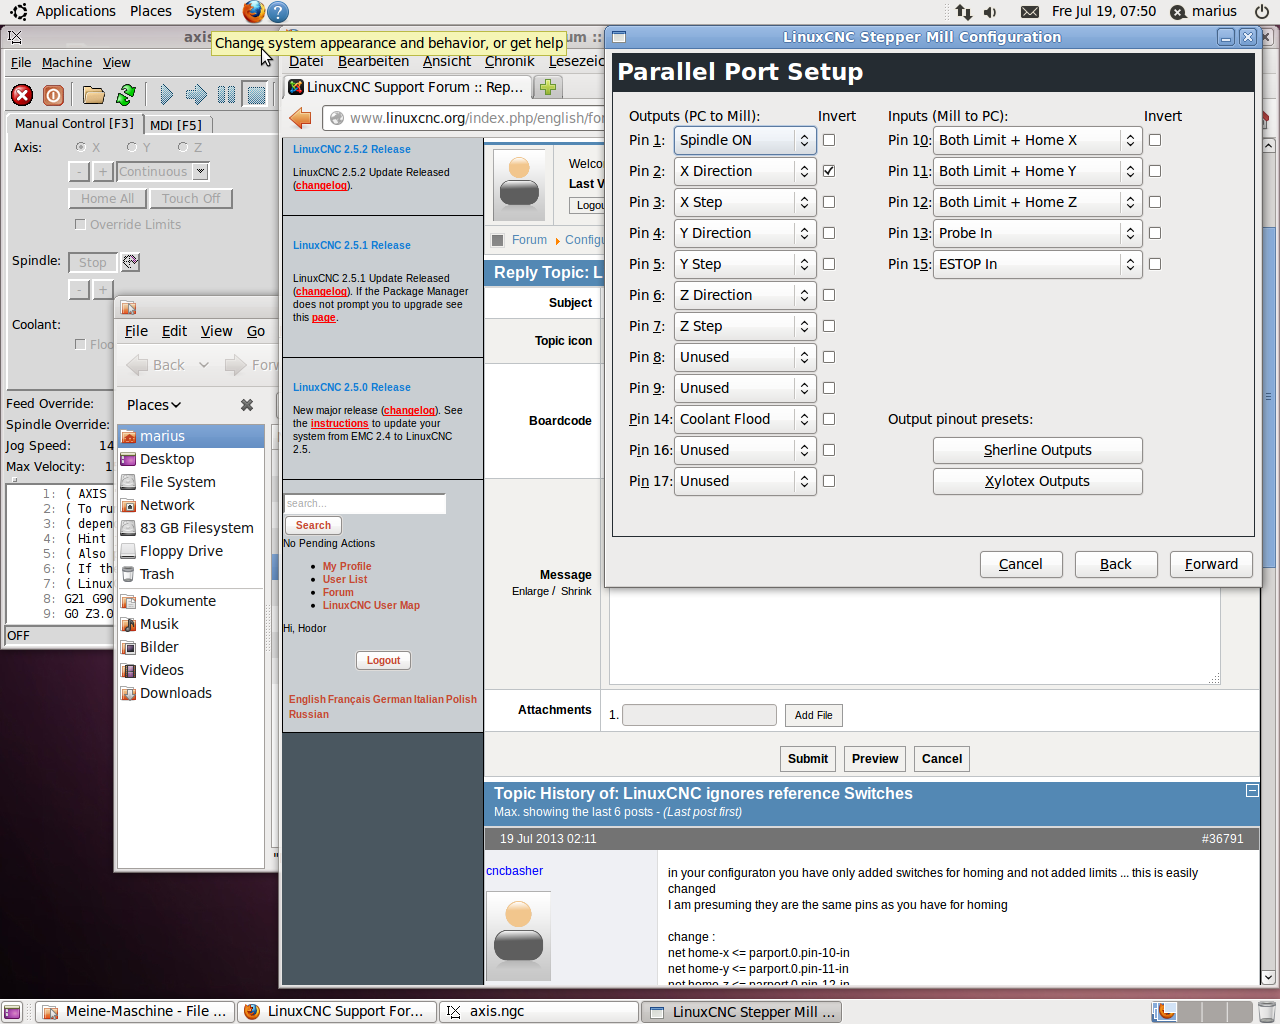Click the Back button in configuration wizard

[1116, 564]
